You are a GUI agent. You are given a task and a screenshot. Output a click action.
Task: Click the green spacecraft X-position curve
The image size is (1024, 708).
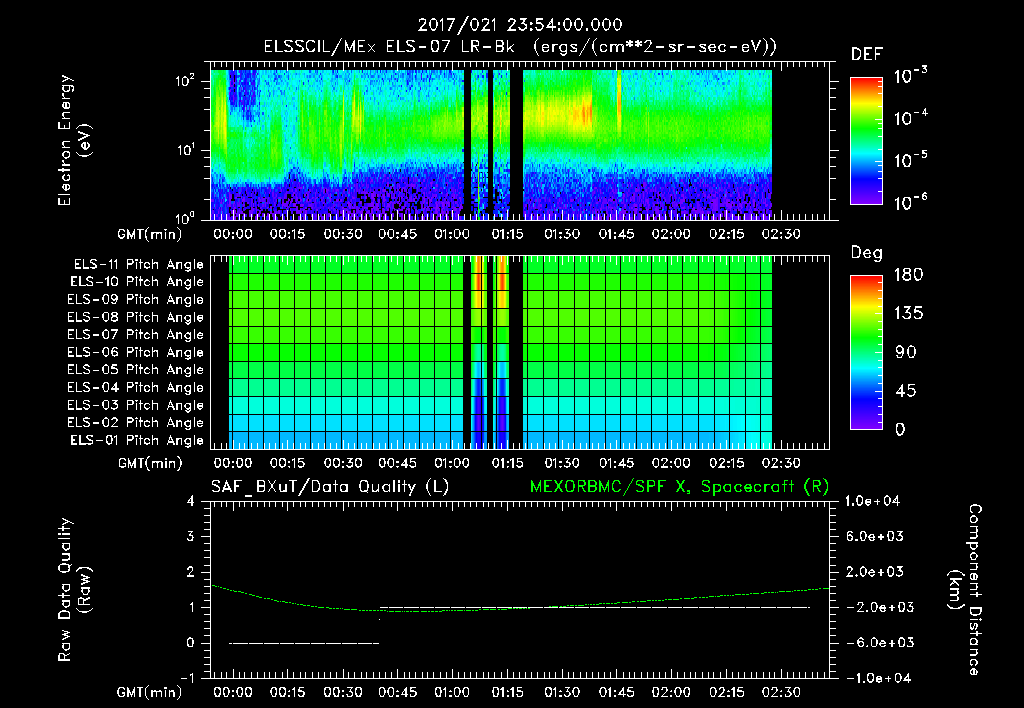coord(519,599)
